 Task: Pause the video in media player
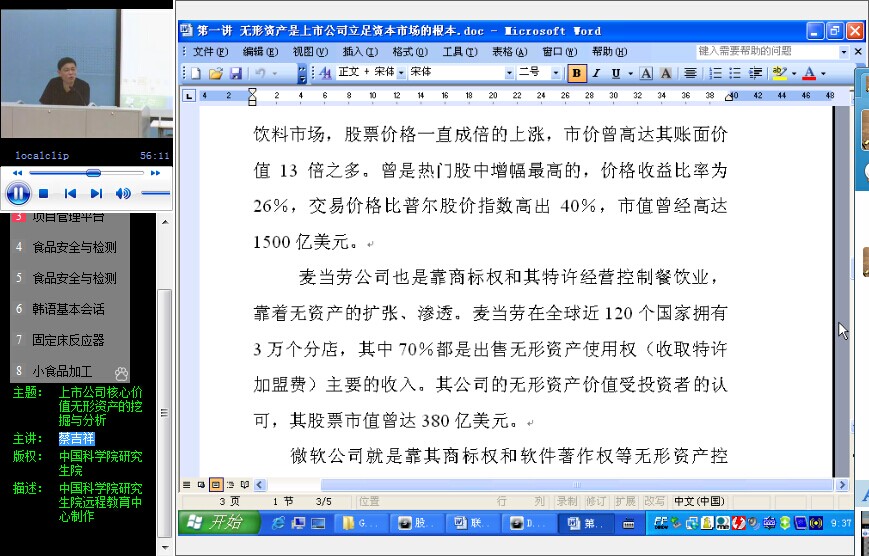tap(18, 193)
